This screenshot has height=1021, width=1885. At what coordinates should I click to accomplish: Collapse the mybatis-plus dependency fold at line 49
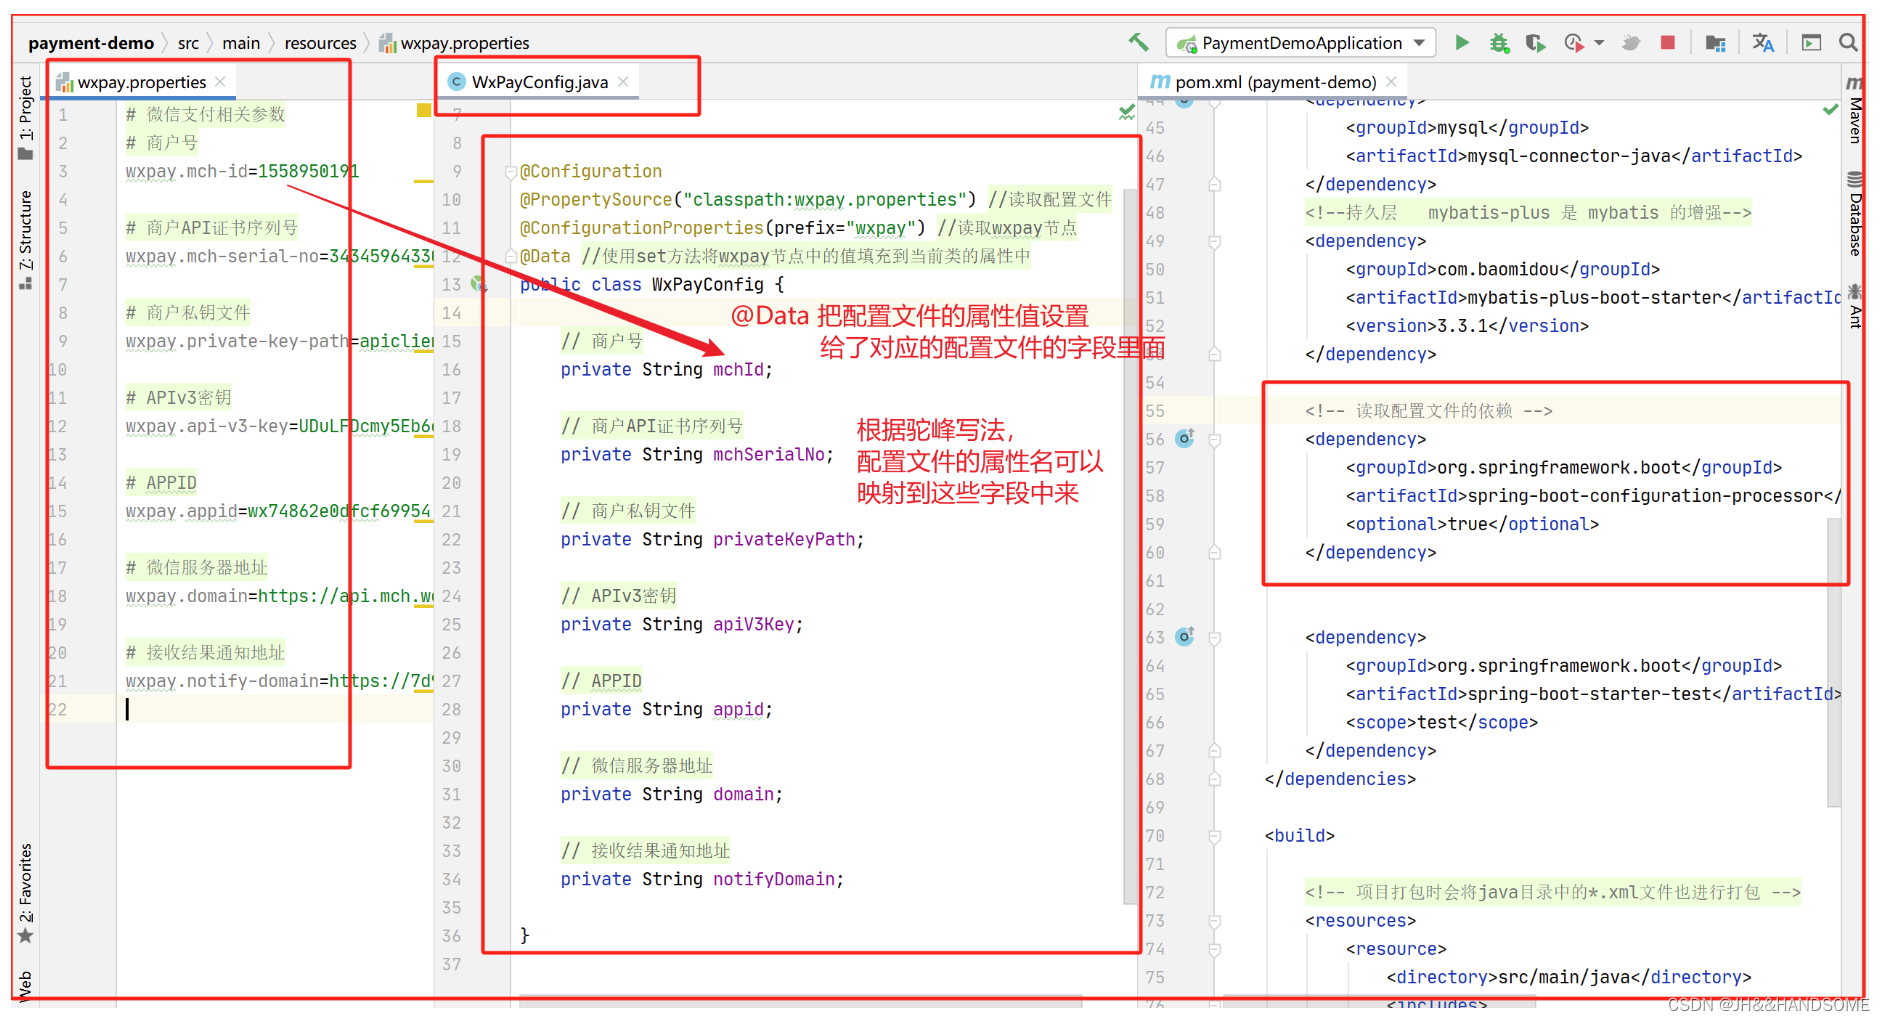click(x=1214, y=241)
